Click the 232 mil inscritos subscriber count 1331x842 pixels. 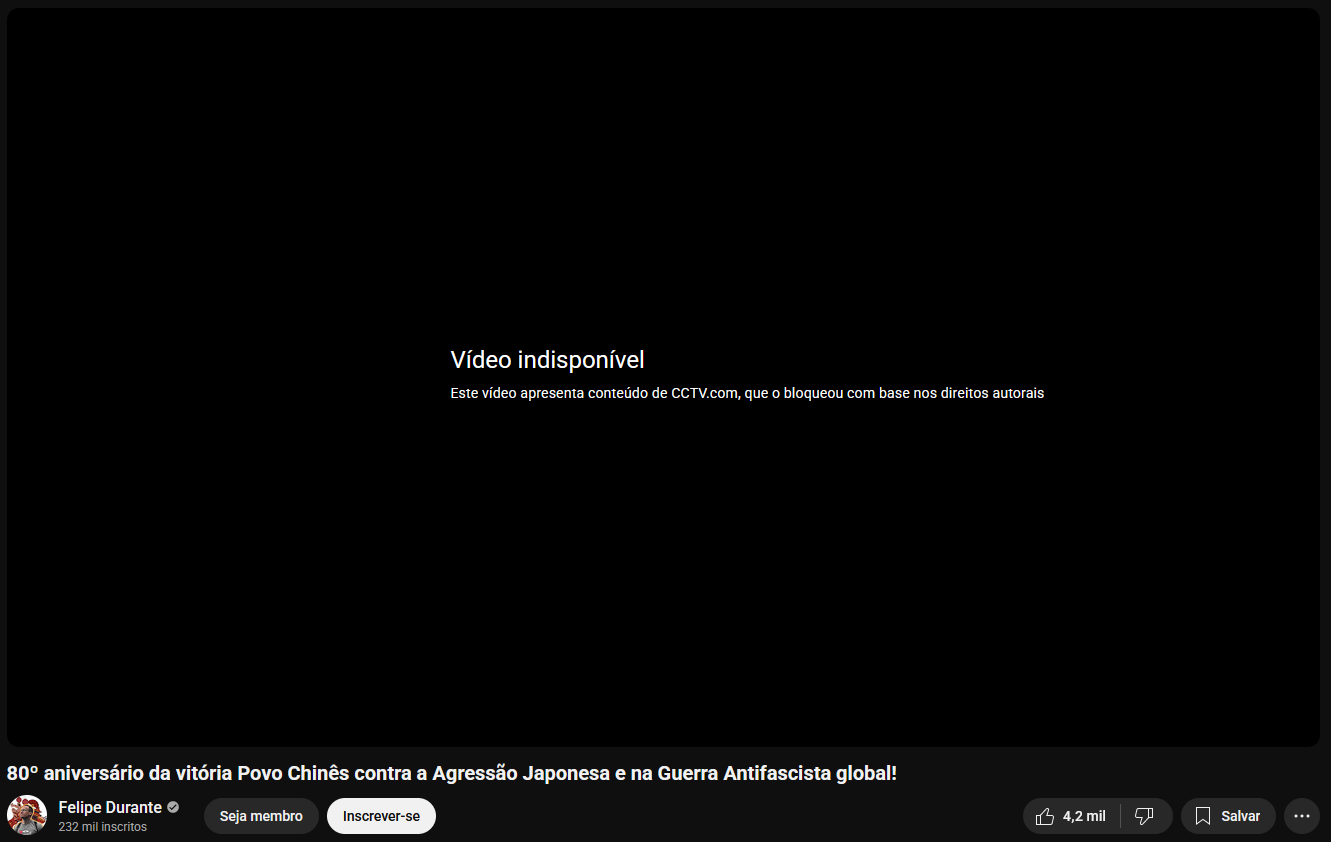pyautogui.click(x=102, y=827)
